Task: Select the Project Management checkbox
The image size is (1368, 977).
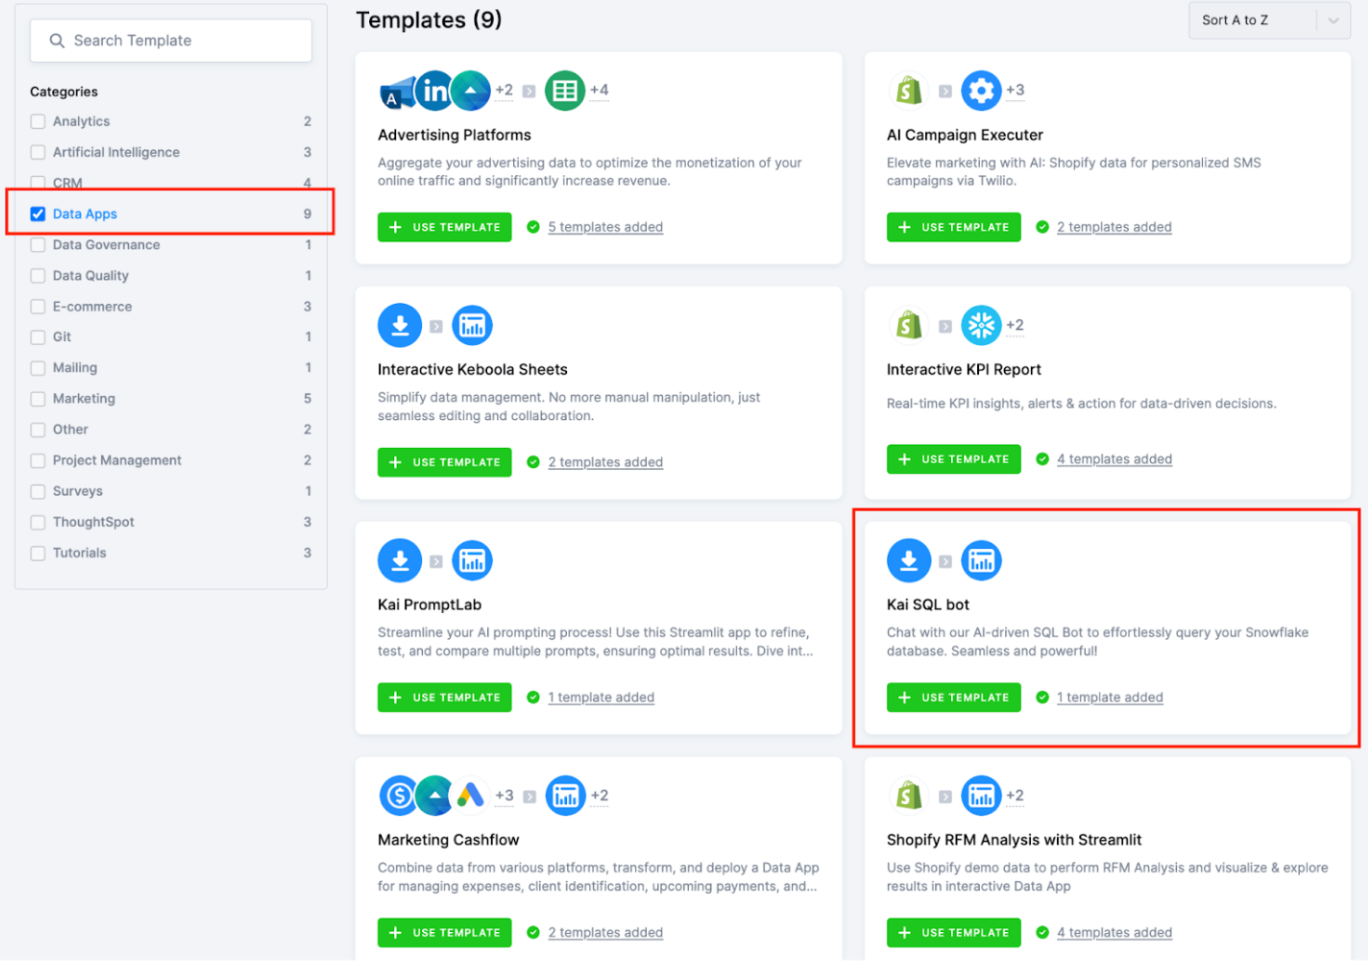Action: pyautogui.click(x=38, y=461)
